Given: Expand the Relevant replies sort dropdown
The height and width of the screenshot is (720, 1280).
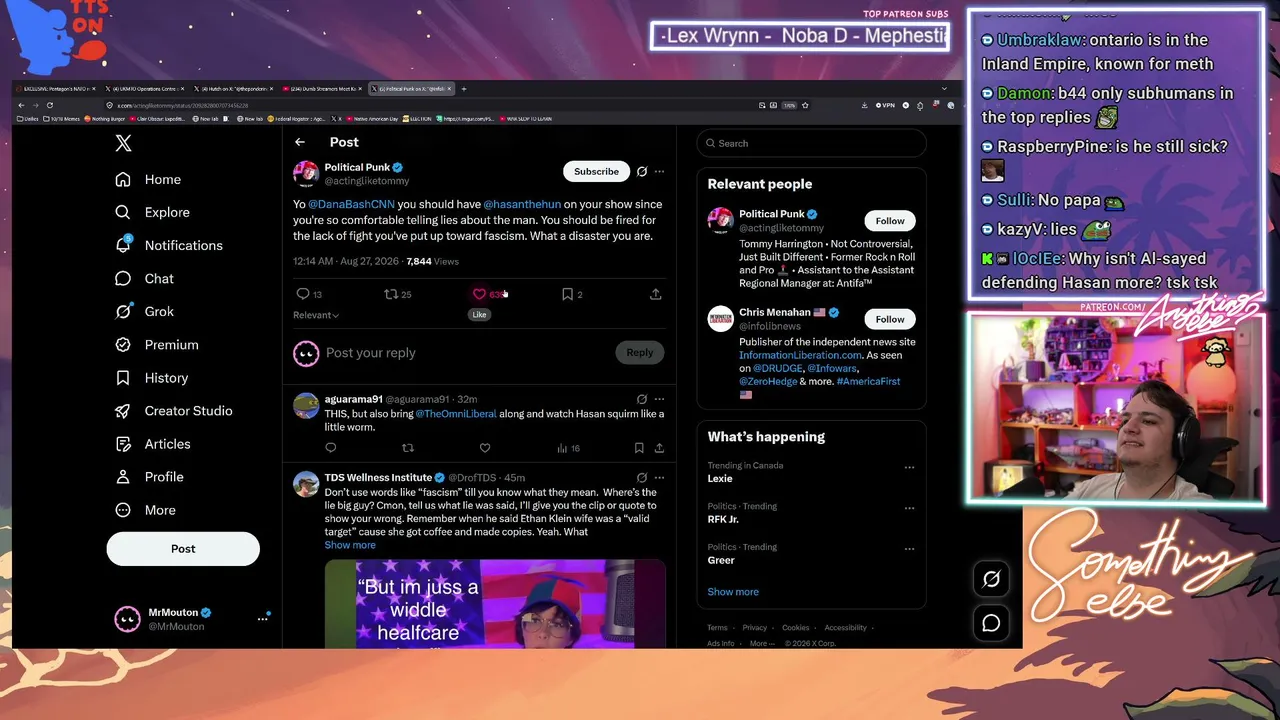Looking at the screenshot, I should click(x=316, y=315).
